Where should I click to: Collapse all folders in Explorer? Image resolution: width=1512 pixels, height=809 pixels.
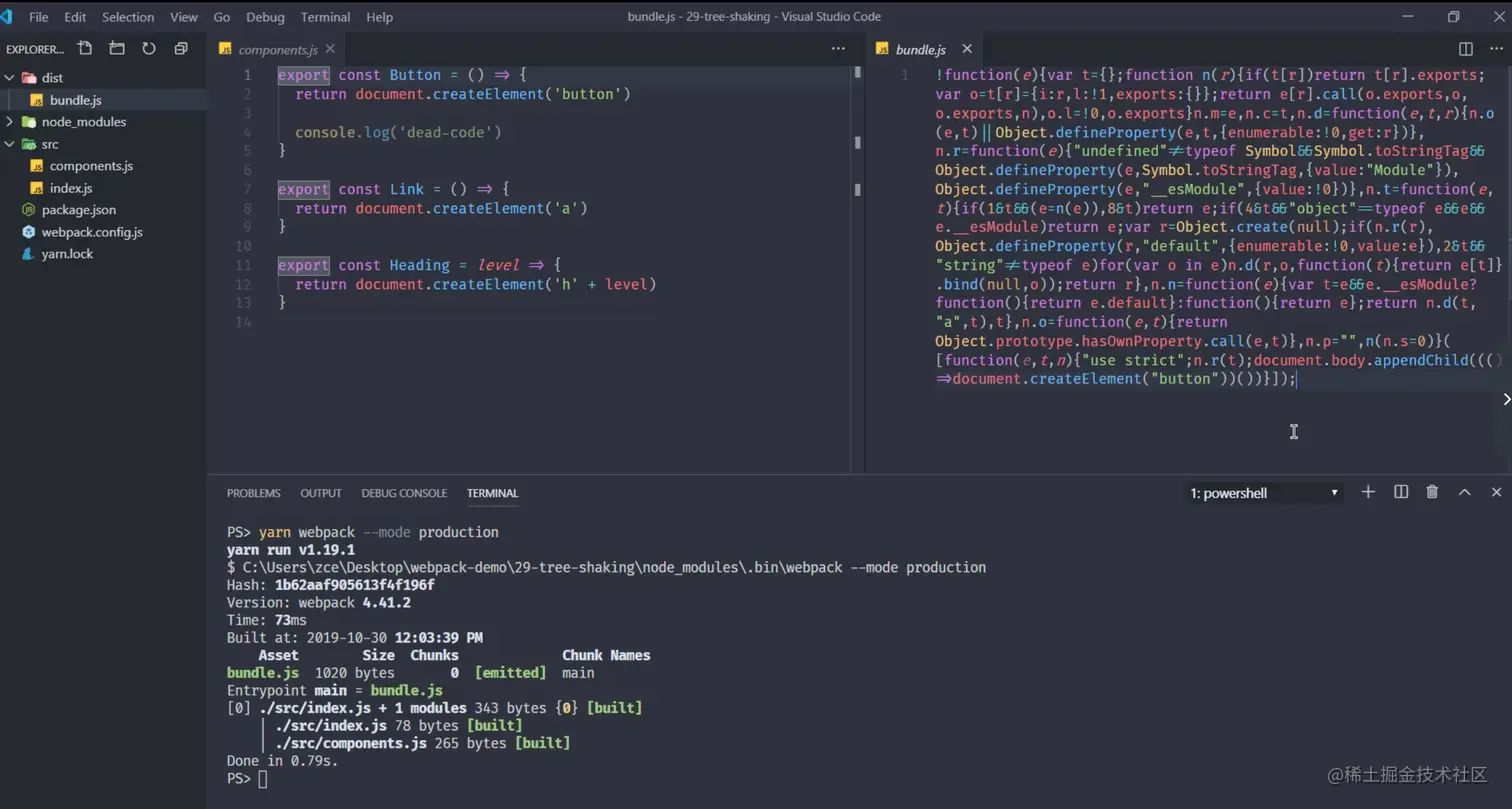coord(181,48)
